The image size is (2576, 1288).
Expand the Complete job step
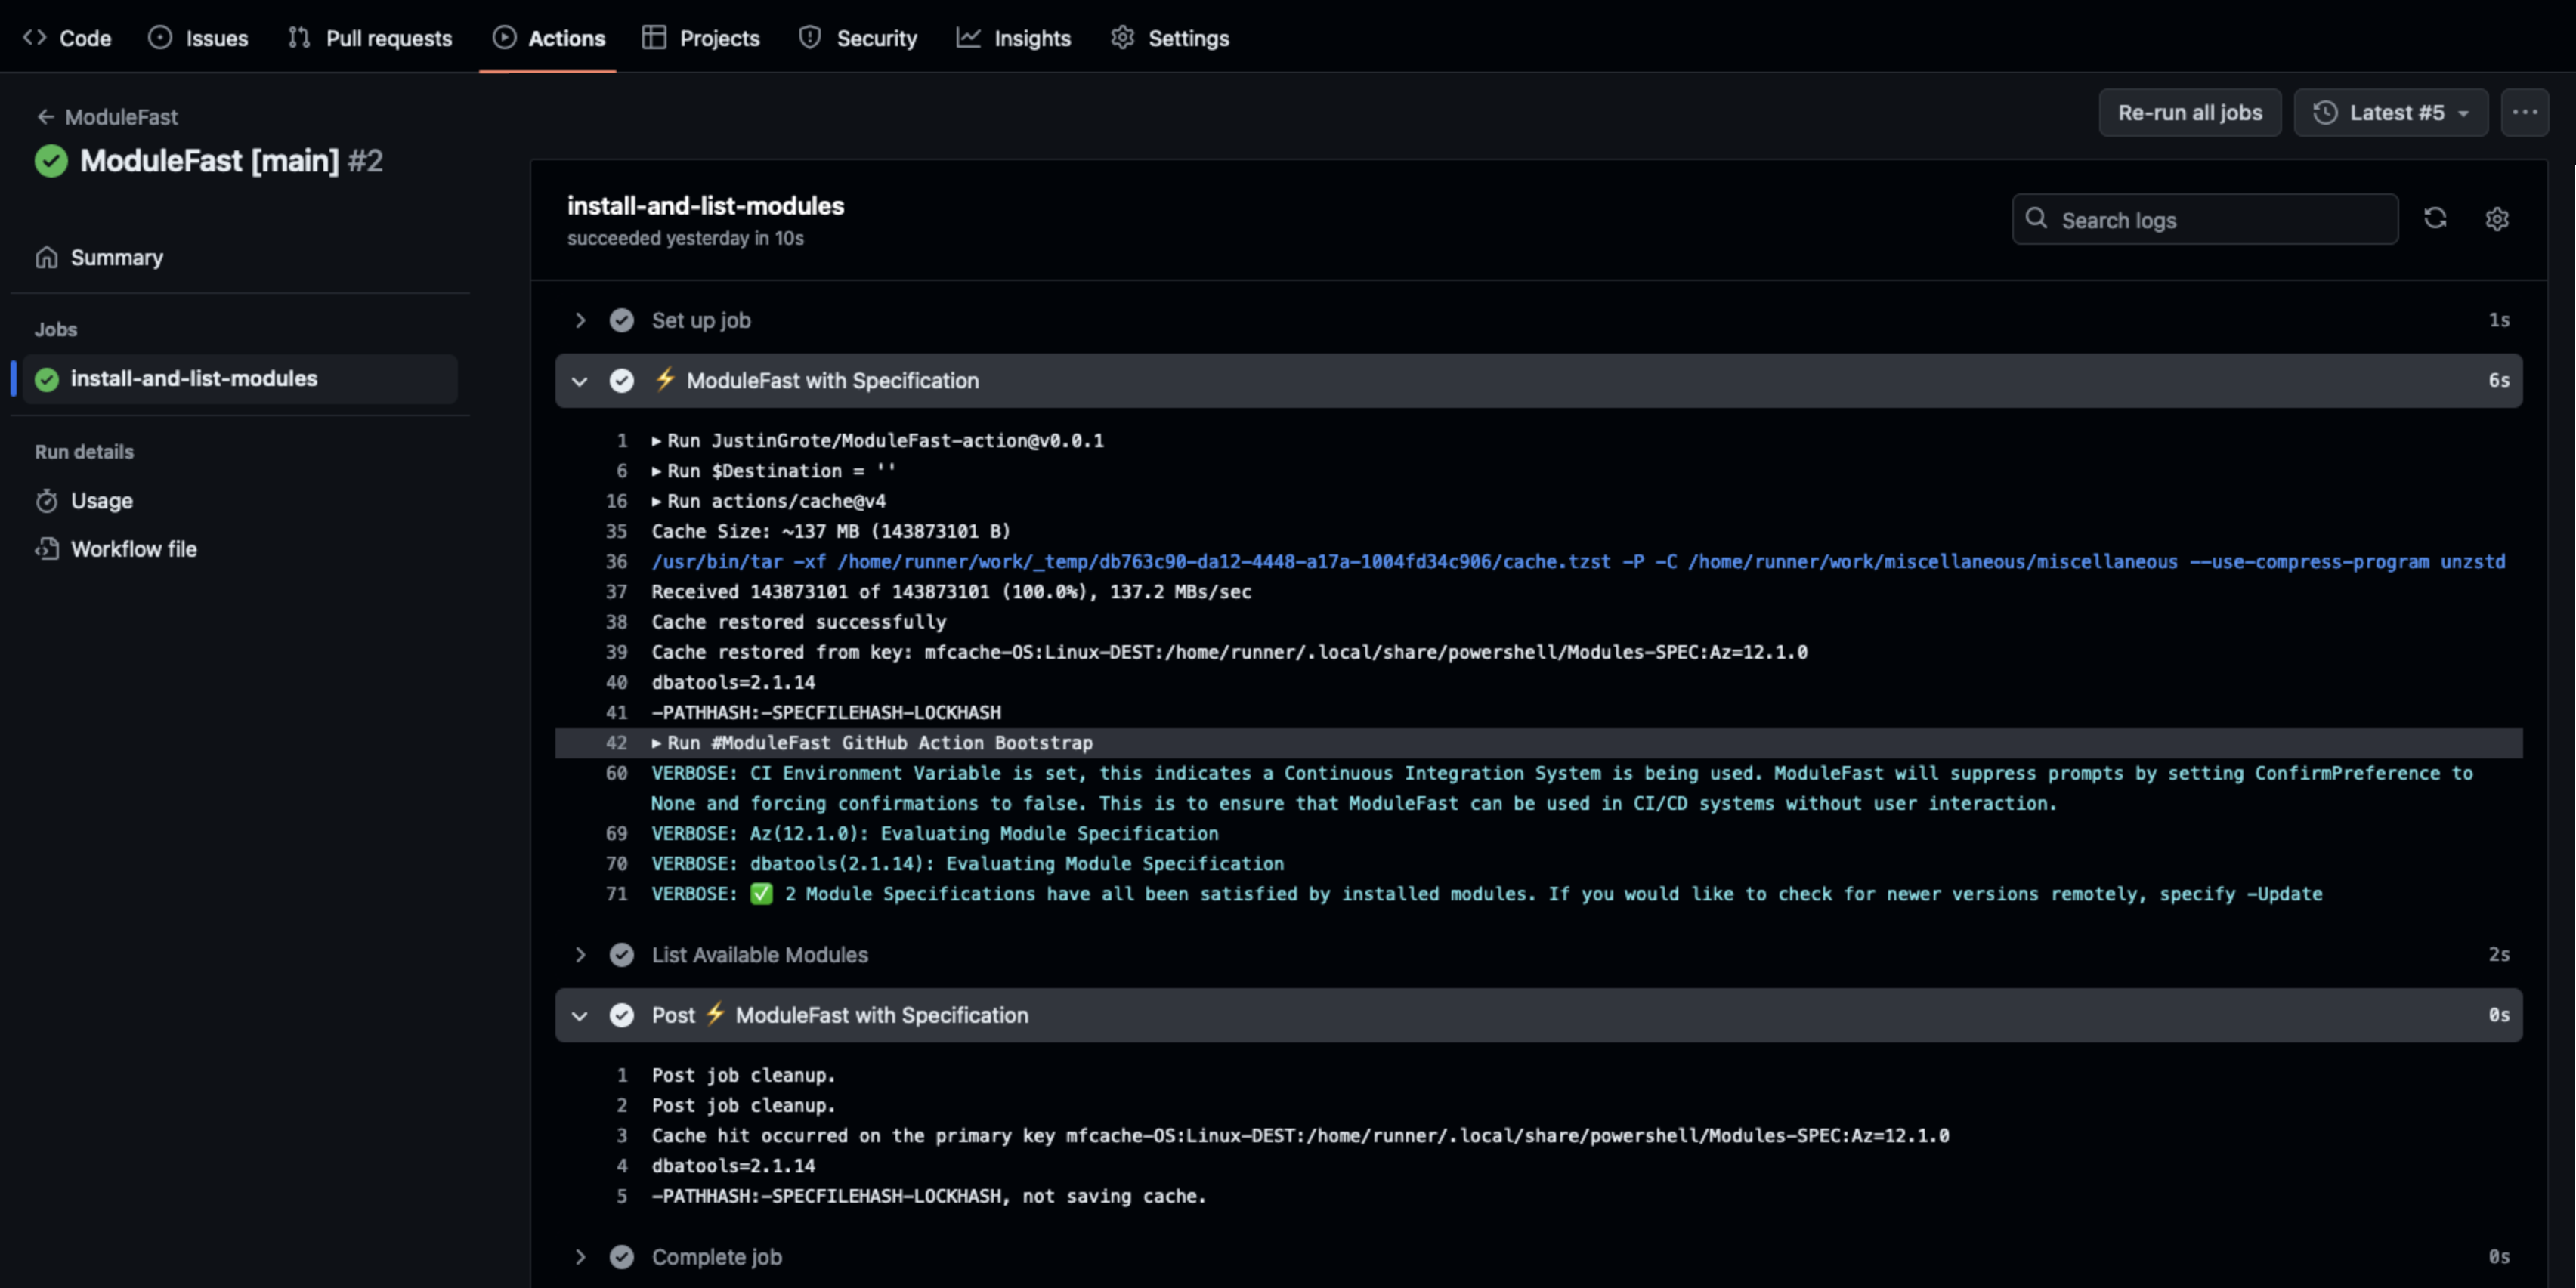point(1539,1257)
